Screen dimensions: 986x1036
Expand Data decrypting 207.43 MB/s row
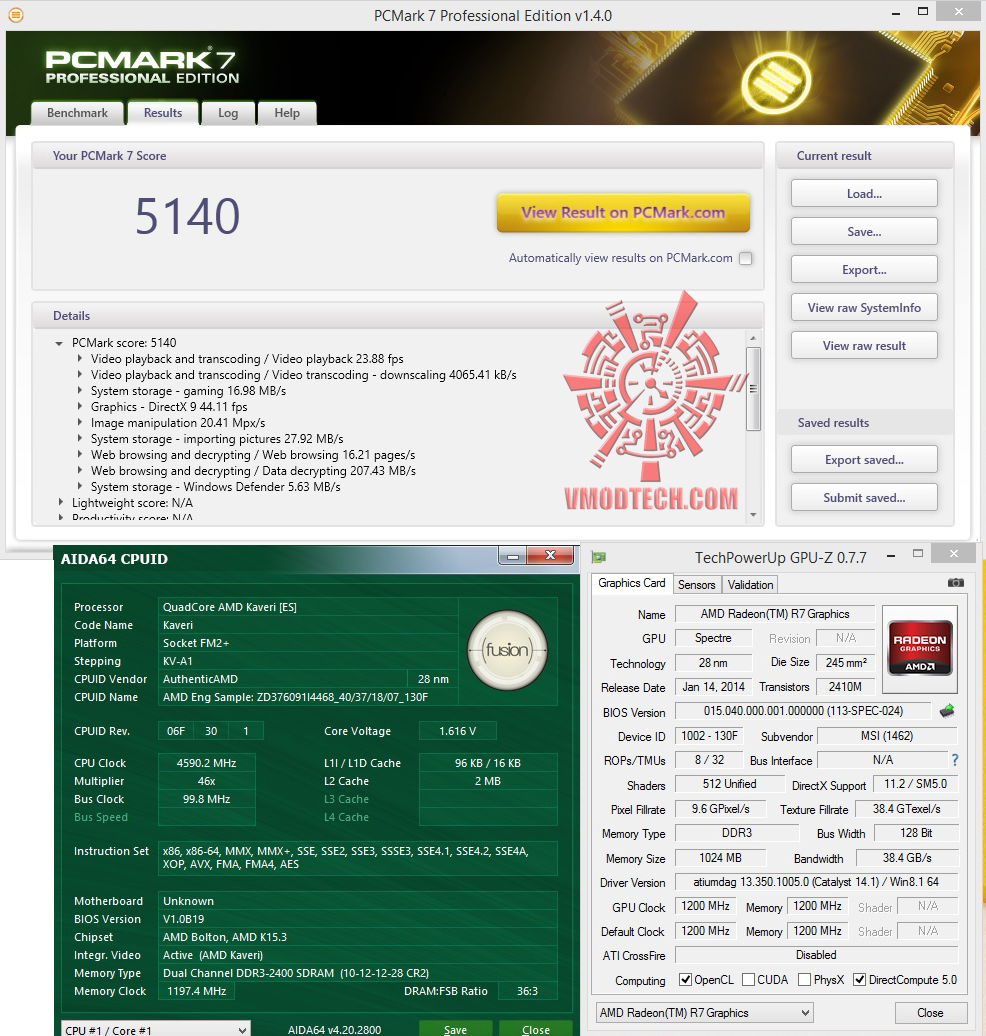coord(80,470)
